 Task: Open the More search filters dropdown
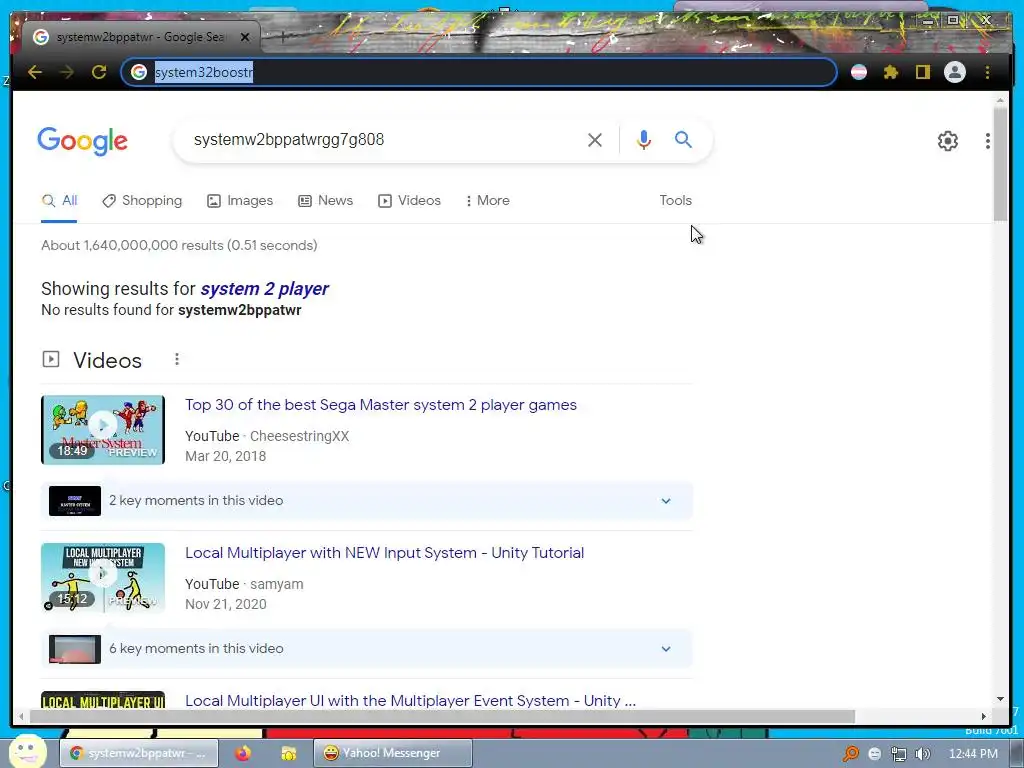(x=487, y=200)
